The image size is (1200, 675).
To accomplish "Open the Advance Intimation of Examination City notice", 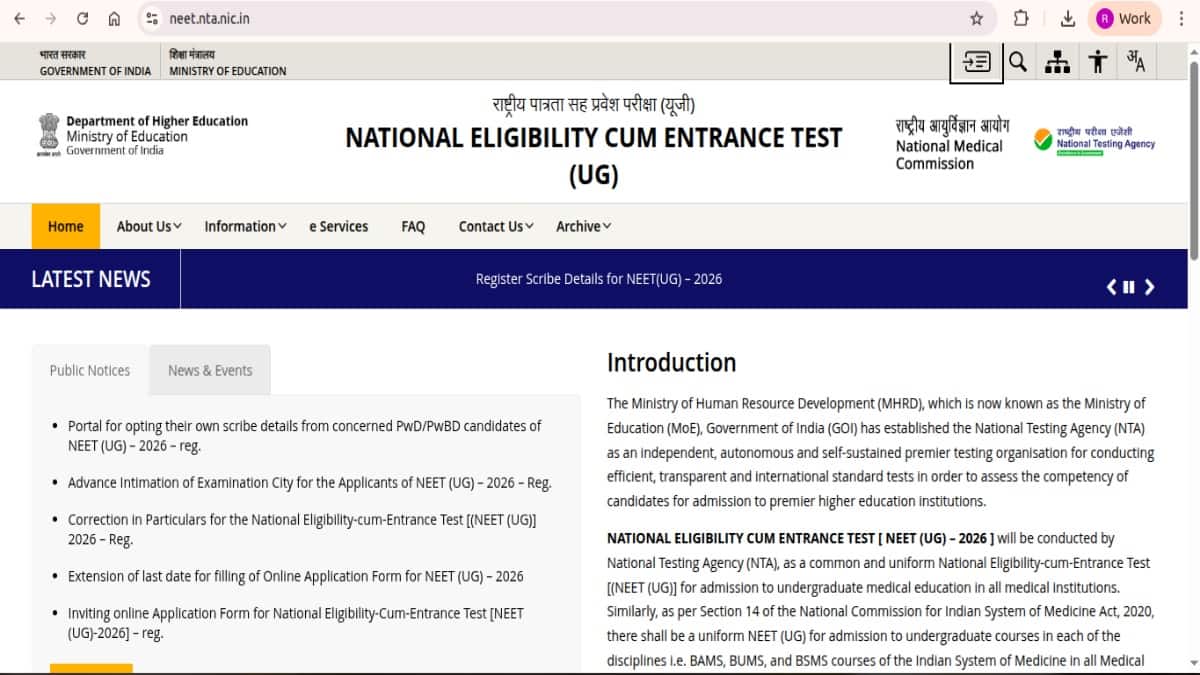I will (309, 482).
